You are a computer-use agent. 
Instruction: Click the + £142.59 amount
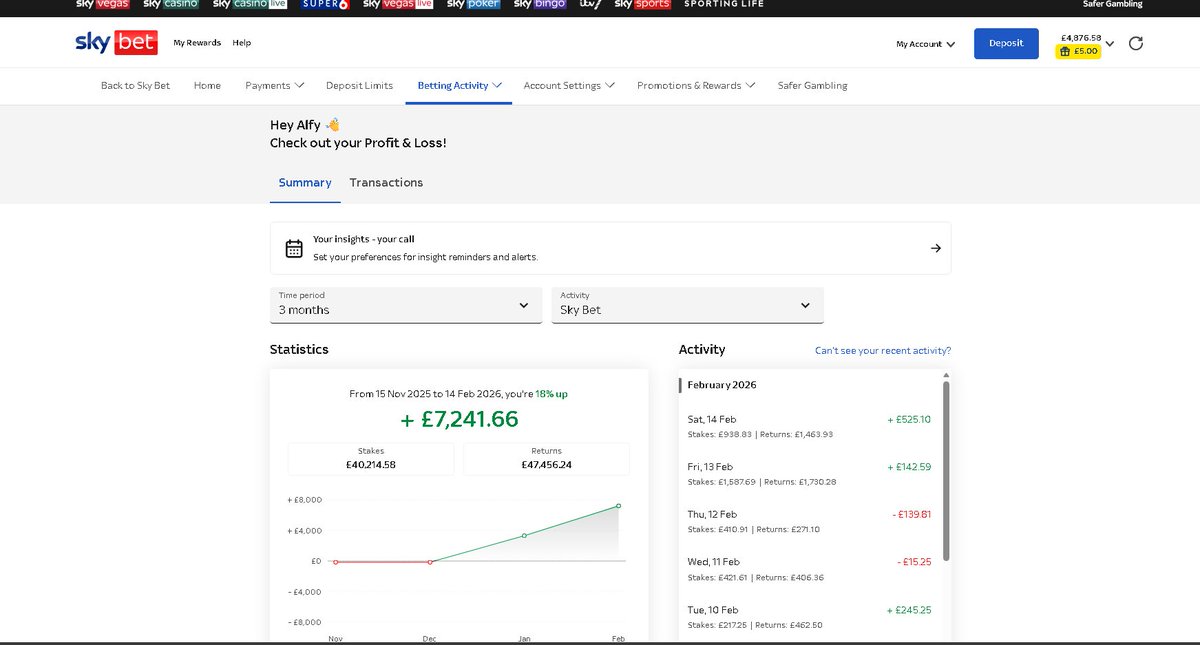point(909,467)
